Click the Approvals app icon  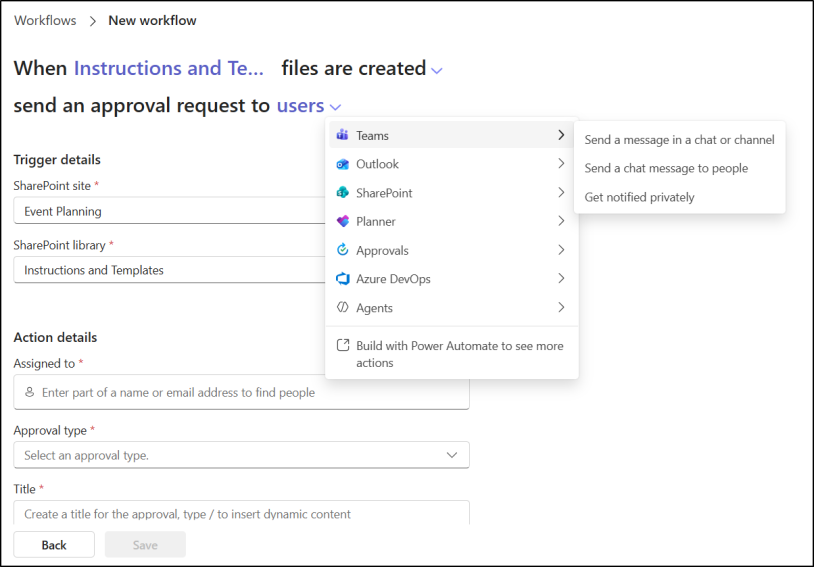click(343, 250)
